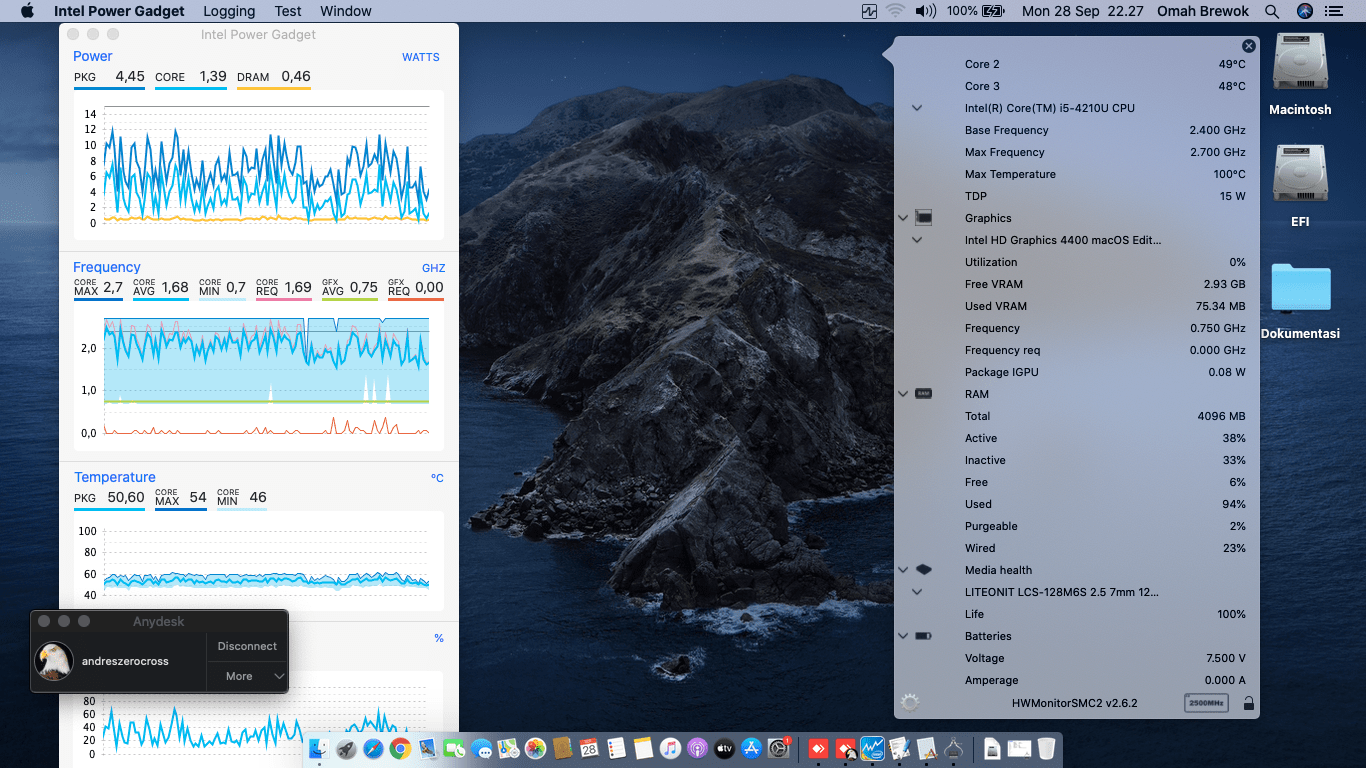
Task: Open the Test menu
Action: pyautogui.click(x=288, y=11)
